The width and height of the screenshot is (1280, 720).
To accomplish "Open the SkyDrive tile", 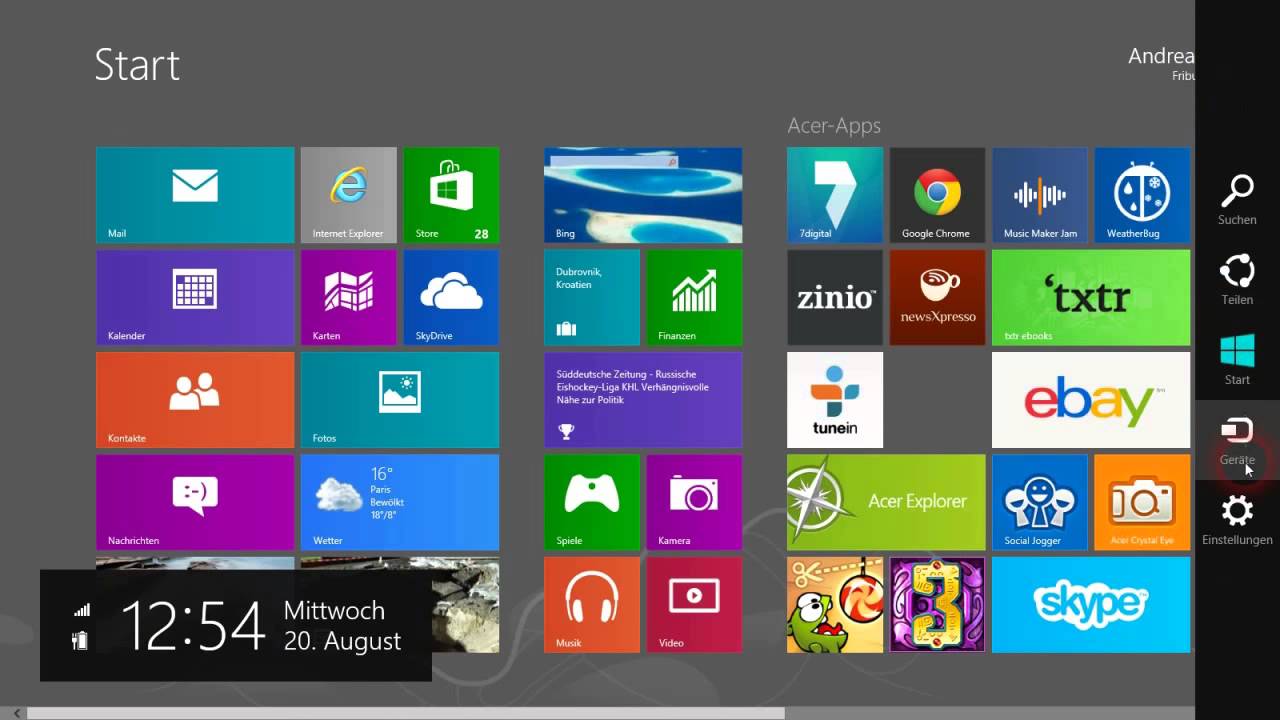I will 451,298.
